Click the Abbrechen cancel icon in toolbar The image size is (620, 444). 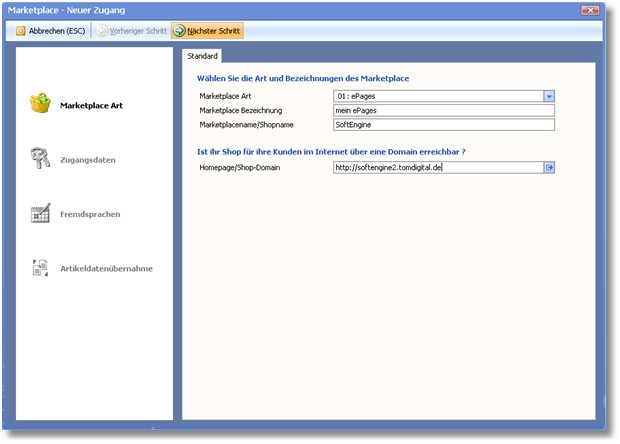click(21, 31)
